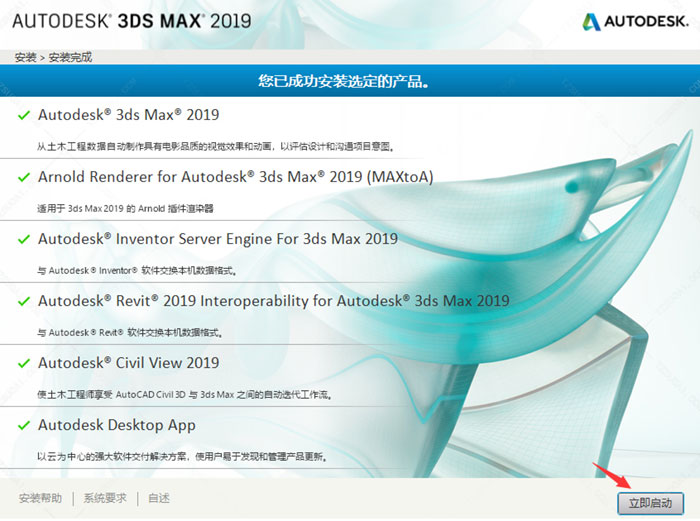The width and height of the screenshot is (700, 521).
Task: Open the 系统要求 link
Action: point(105,498)
